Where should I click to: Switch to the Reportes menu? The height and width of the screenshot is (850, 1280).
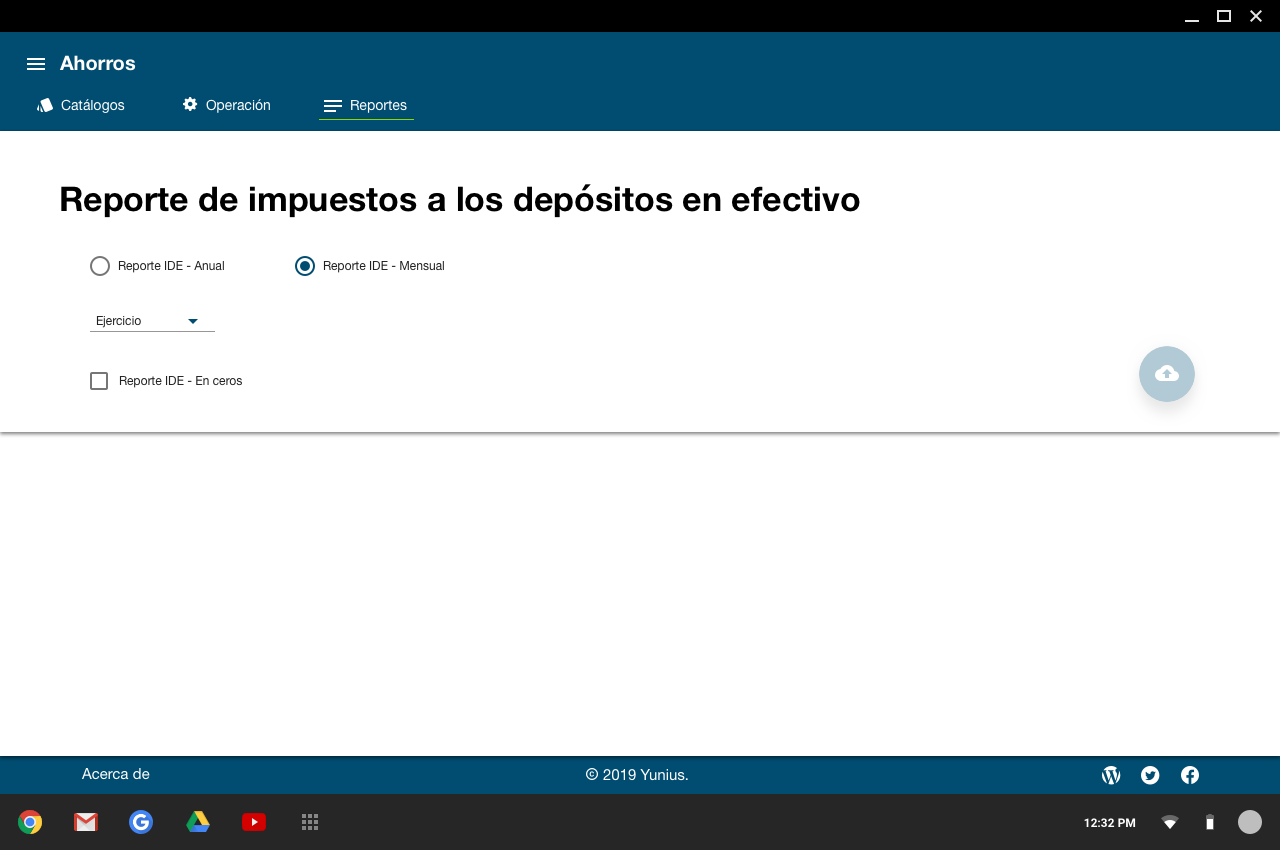pyautogui.click(x=366, y=105)
